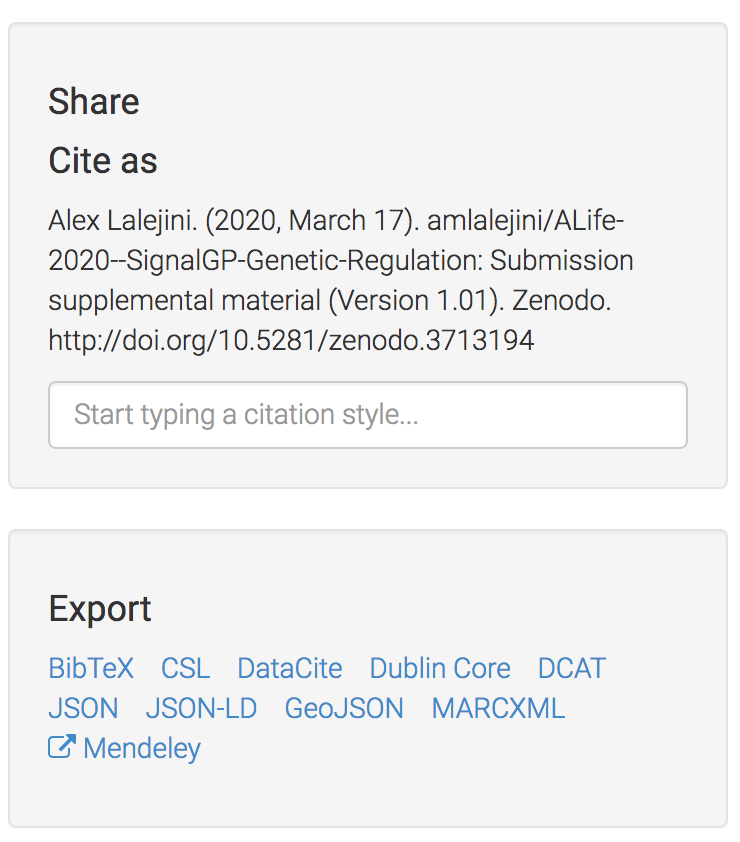The image size is (740, 842).
Task: Click the zenodo DOI URL text
Action: (x=291, y=340)
